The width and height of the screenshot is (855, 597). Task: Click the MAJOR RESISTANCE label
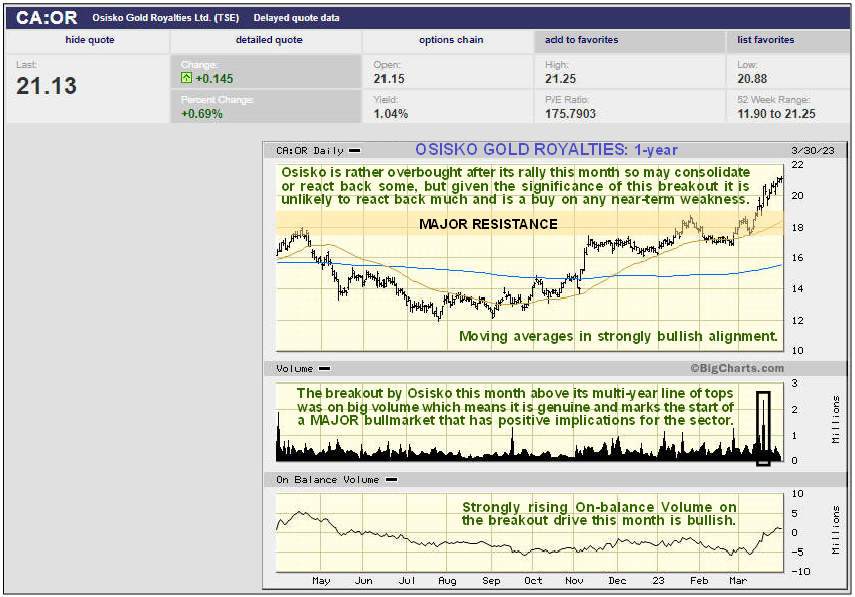tap(488, 224)
